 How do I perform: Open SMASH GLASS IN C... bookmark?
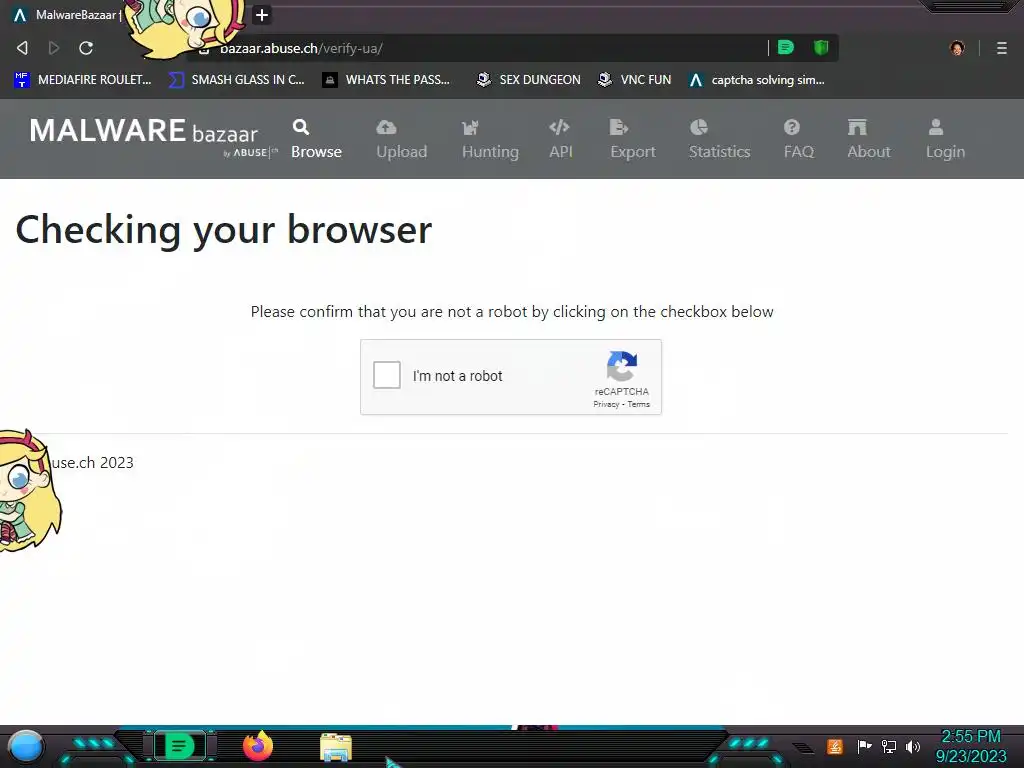[236, 80]
